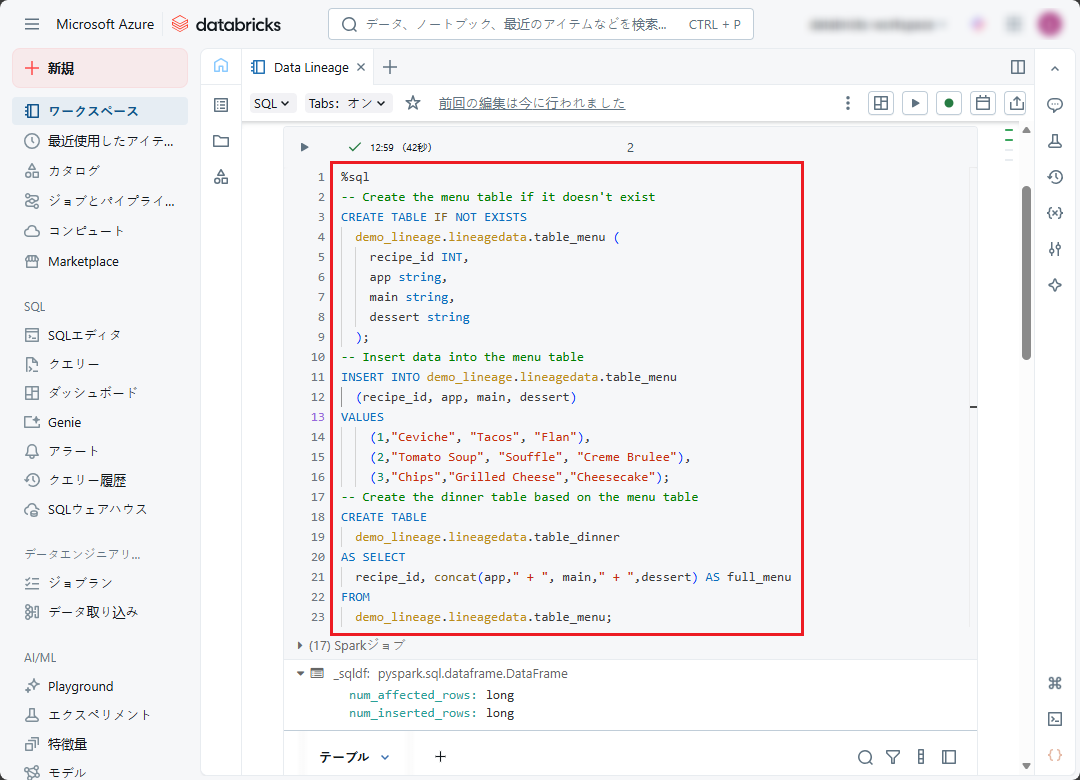Click the 新規 button
Viewport: 1080px width, 780px height.
click(100, 68)
